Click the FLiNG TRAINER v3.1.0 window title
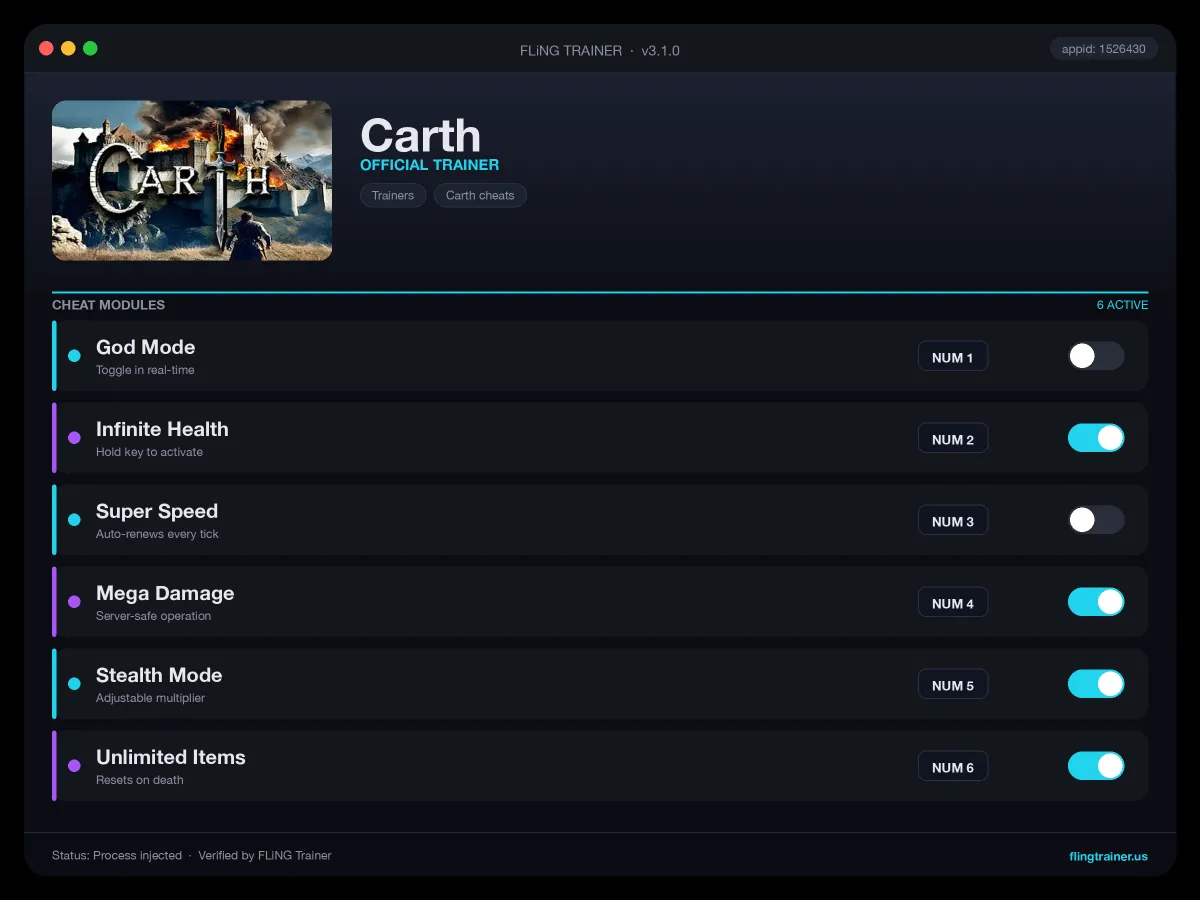Image resolution: width=1200 pixels, height=900 pixels. click(600, 50)
